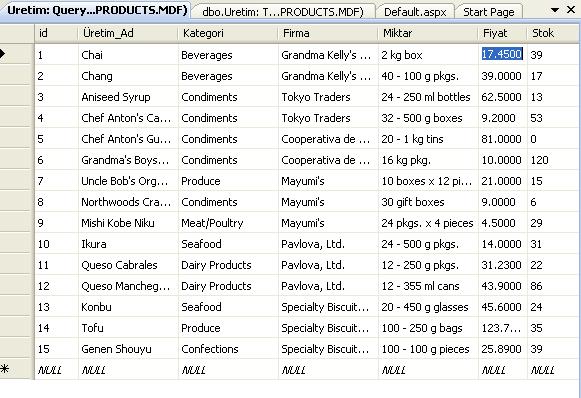Click the 24 pkgs. x 4 pieces cell
Viewport: 581px width, 398px height.
click(x=428, y=223)
